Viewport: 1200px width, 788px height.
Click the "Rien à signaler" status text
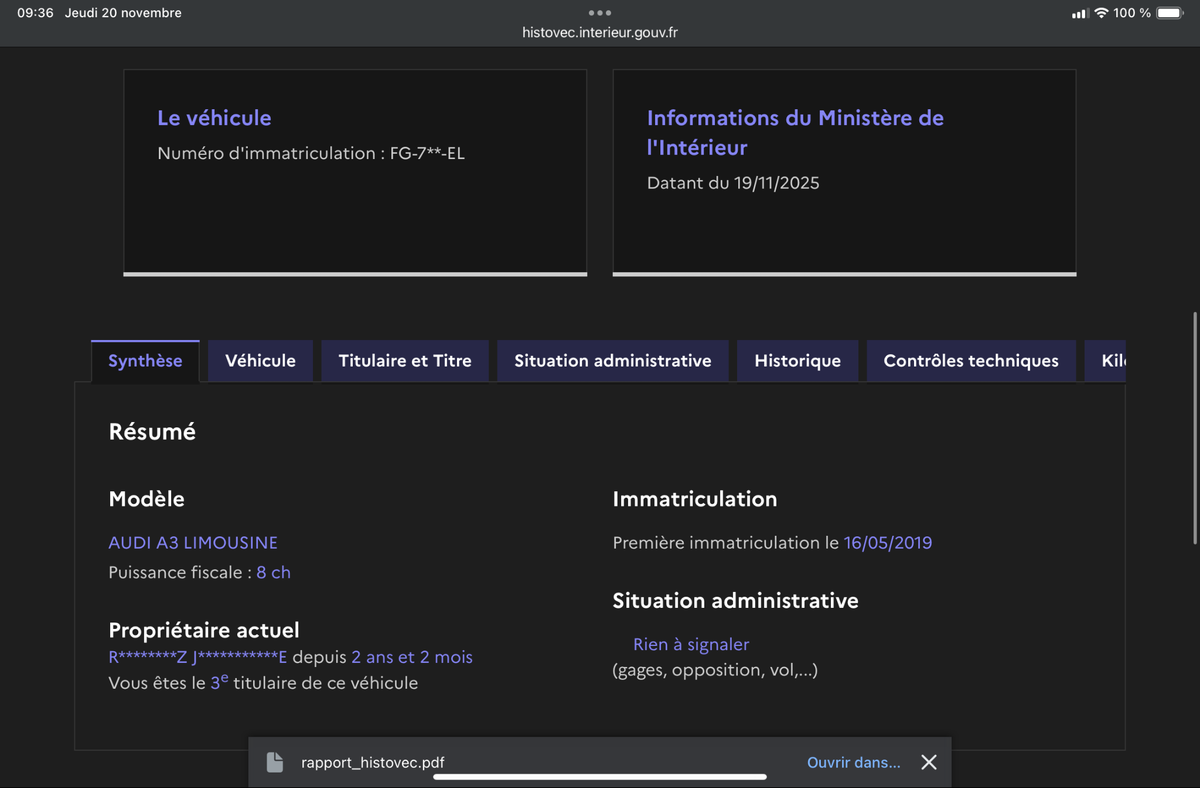[690, 645]
